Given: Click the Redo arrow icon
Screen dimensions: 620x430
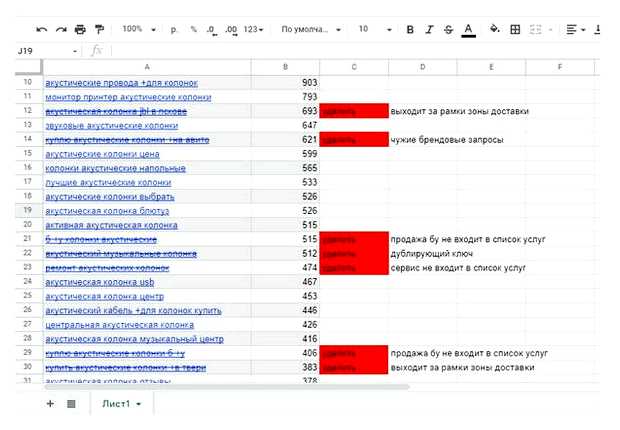Looking at the screenshot, I should 61,30.
